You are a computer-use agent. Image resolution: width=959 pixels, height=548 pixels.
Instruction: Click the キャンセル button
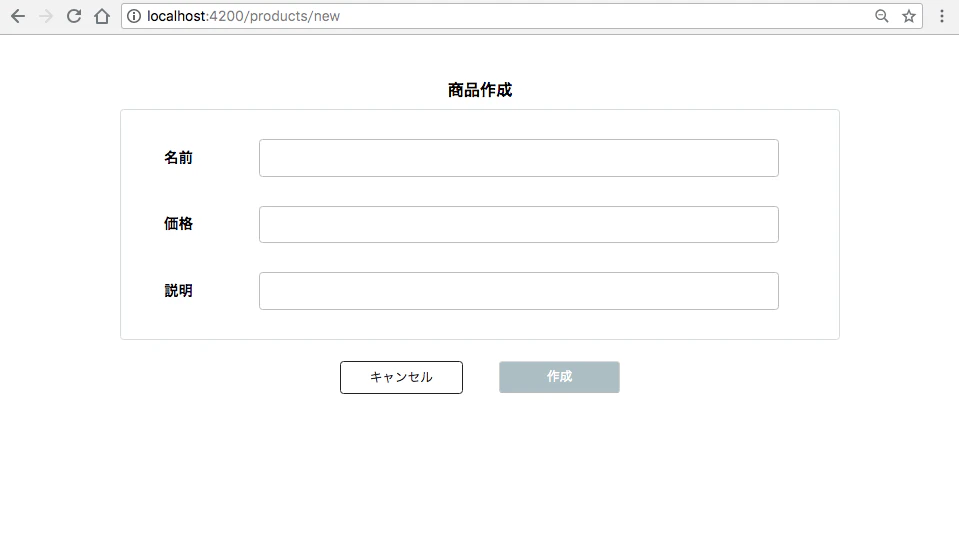pos(401,377)
